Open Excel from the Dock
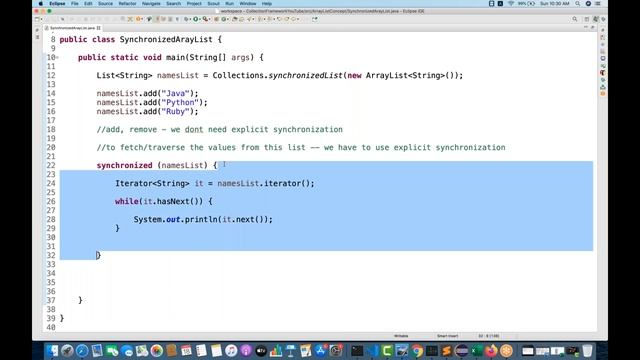This screenshot has height=360, width=640. pyautogui.click(x=476, y=351)
